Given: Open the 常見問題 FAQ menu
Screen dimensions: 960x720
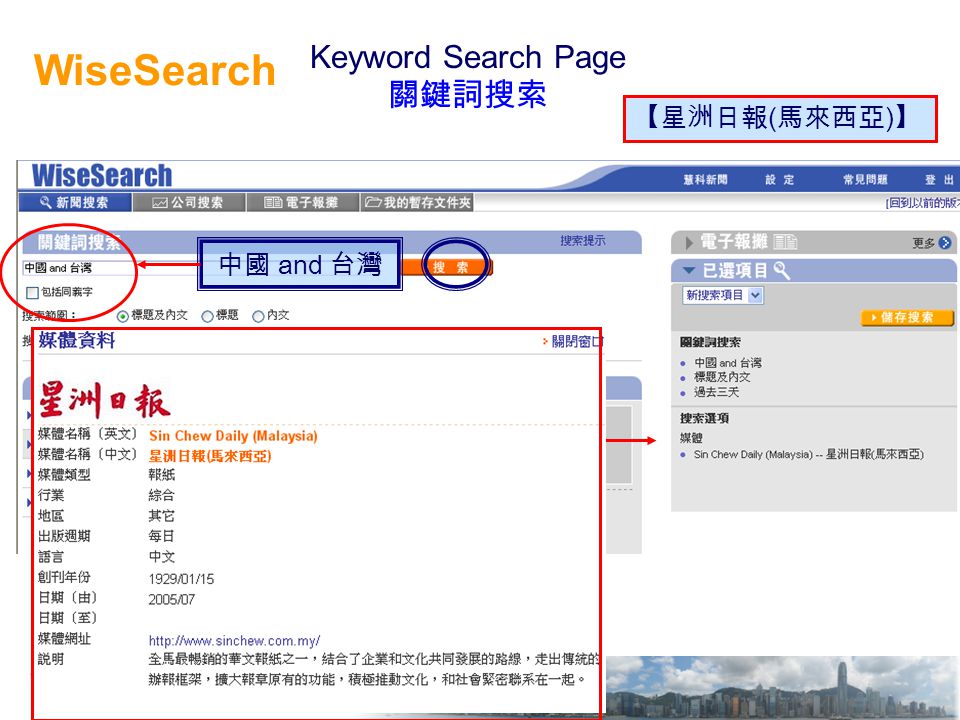Looking at the screenshot, I should pyautogui.click(x=865, y=179).
